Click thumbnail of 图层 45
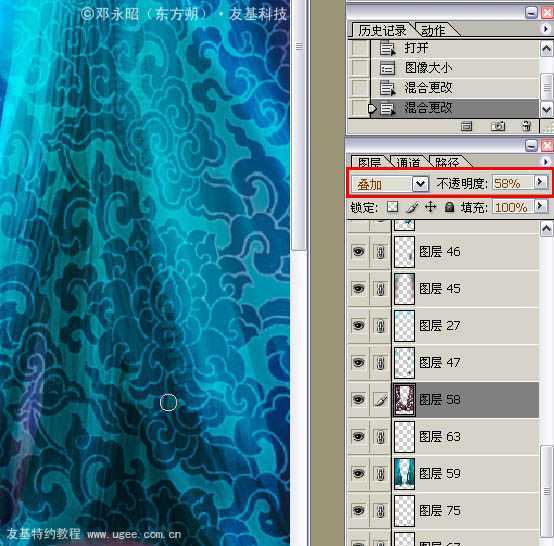554x546 pixels. pyautogui.click(x=404, y=289)
